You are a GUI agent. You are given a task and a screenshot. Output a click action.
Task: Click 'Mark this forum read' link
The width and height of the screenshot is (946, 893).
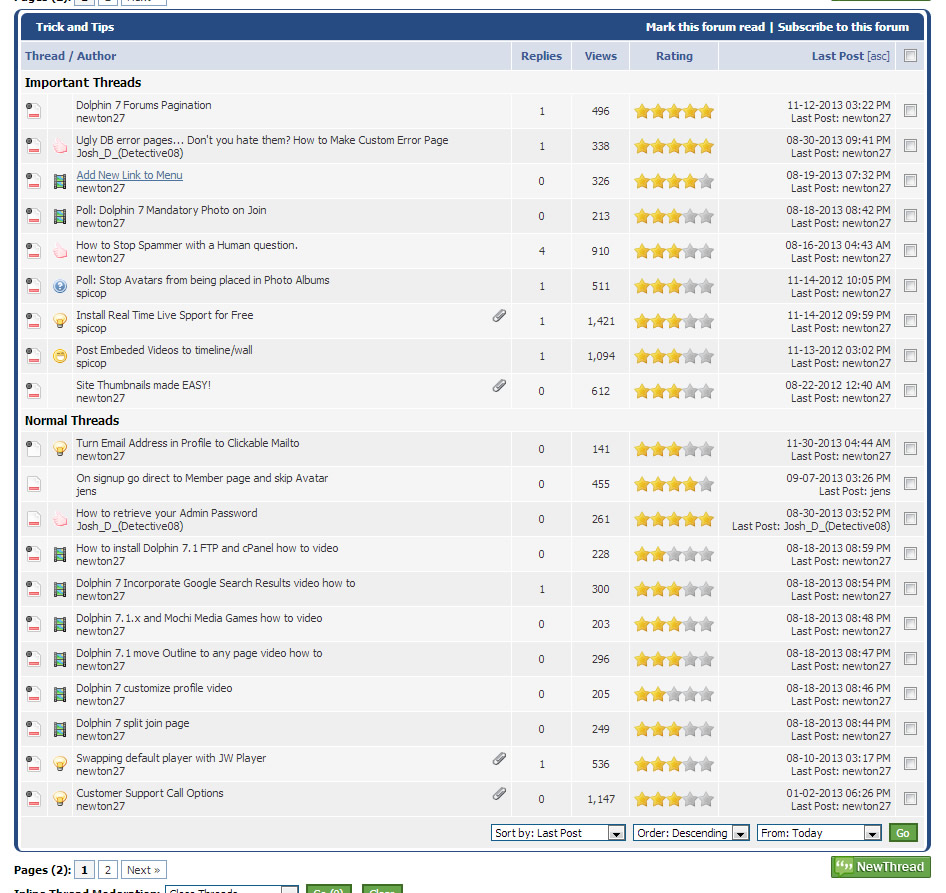tap(705, 27)
